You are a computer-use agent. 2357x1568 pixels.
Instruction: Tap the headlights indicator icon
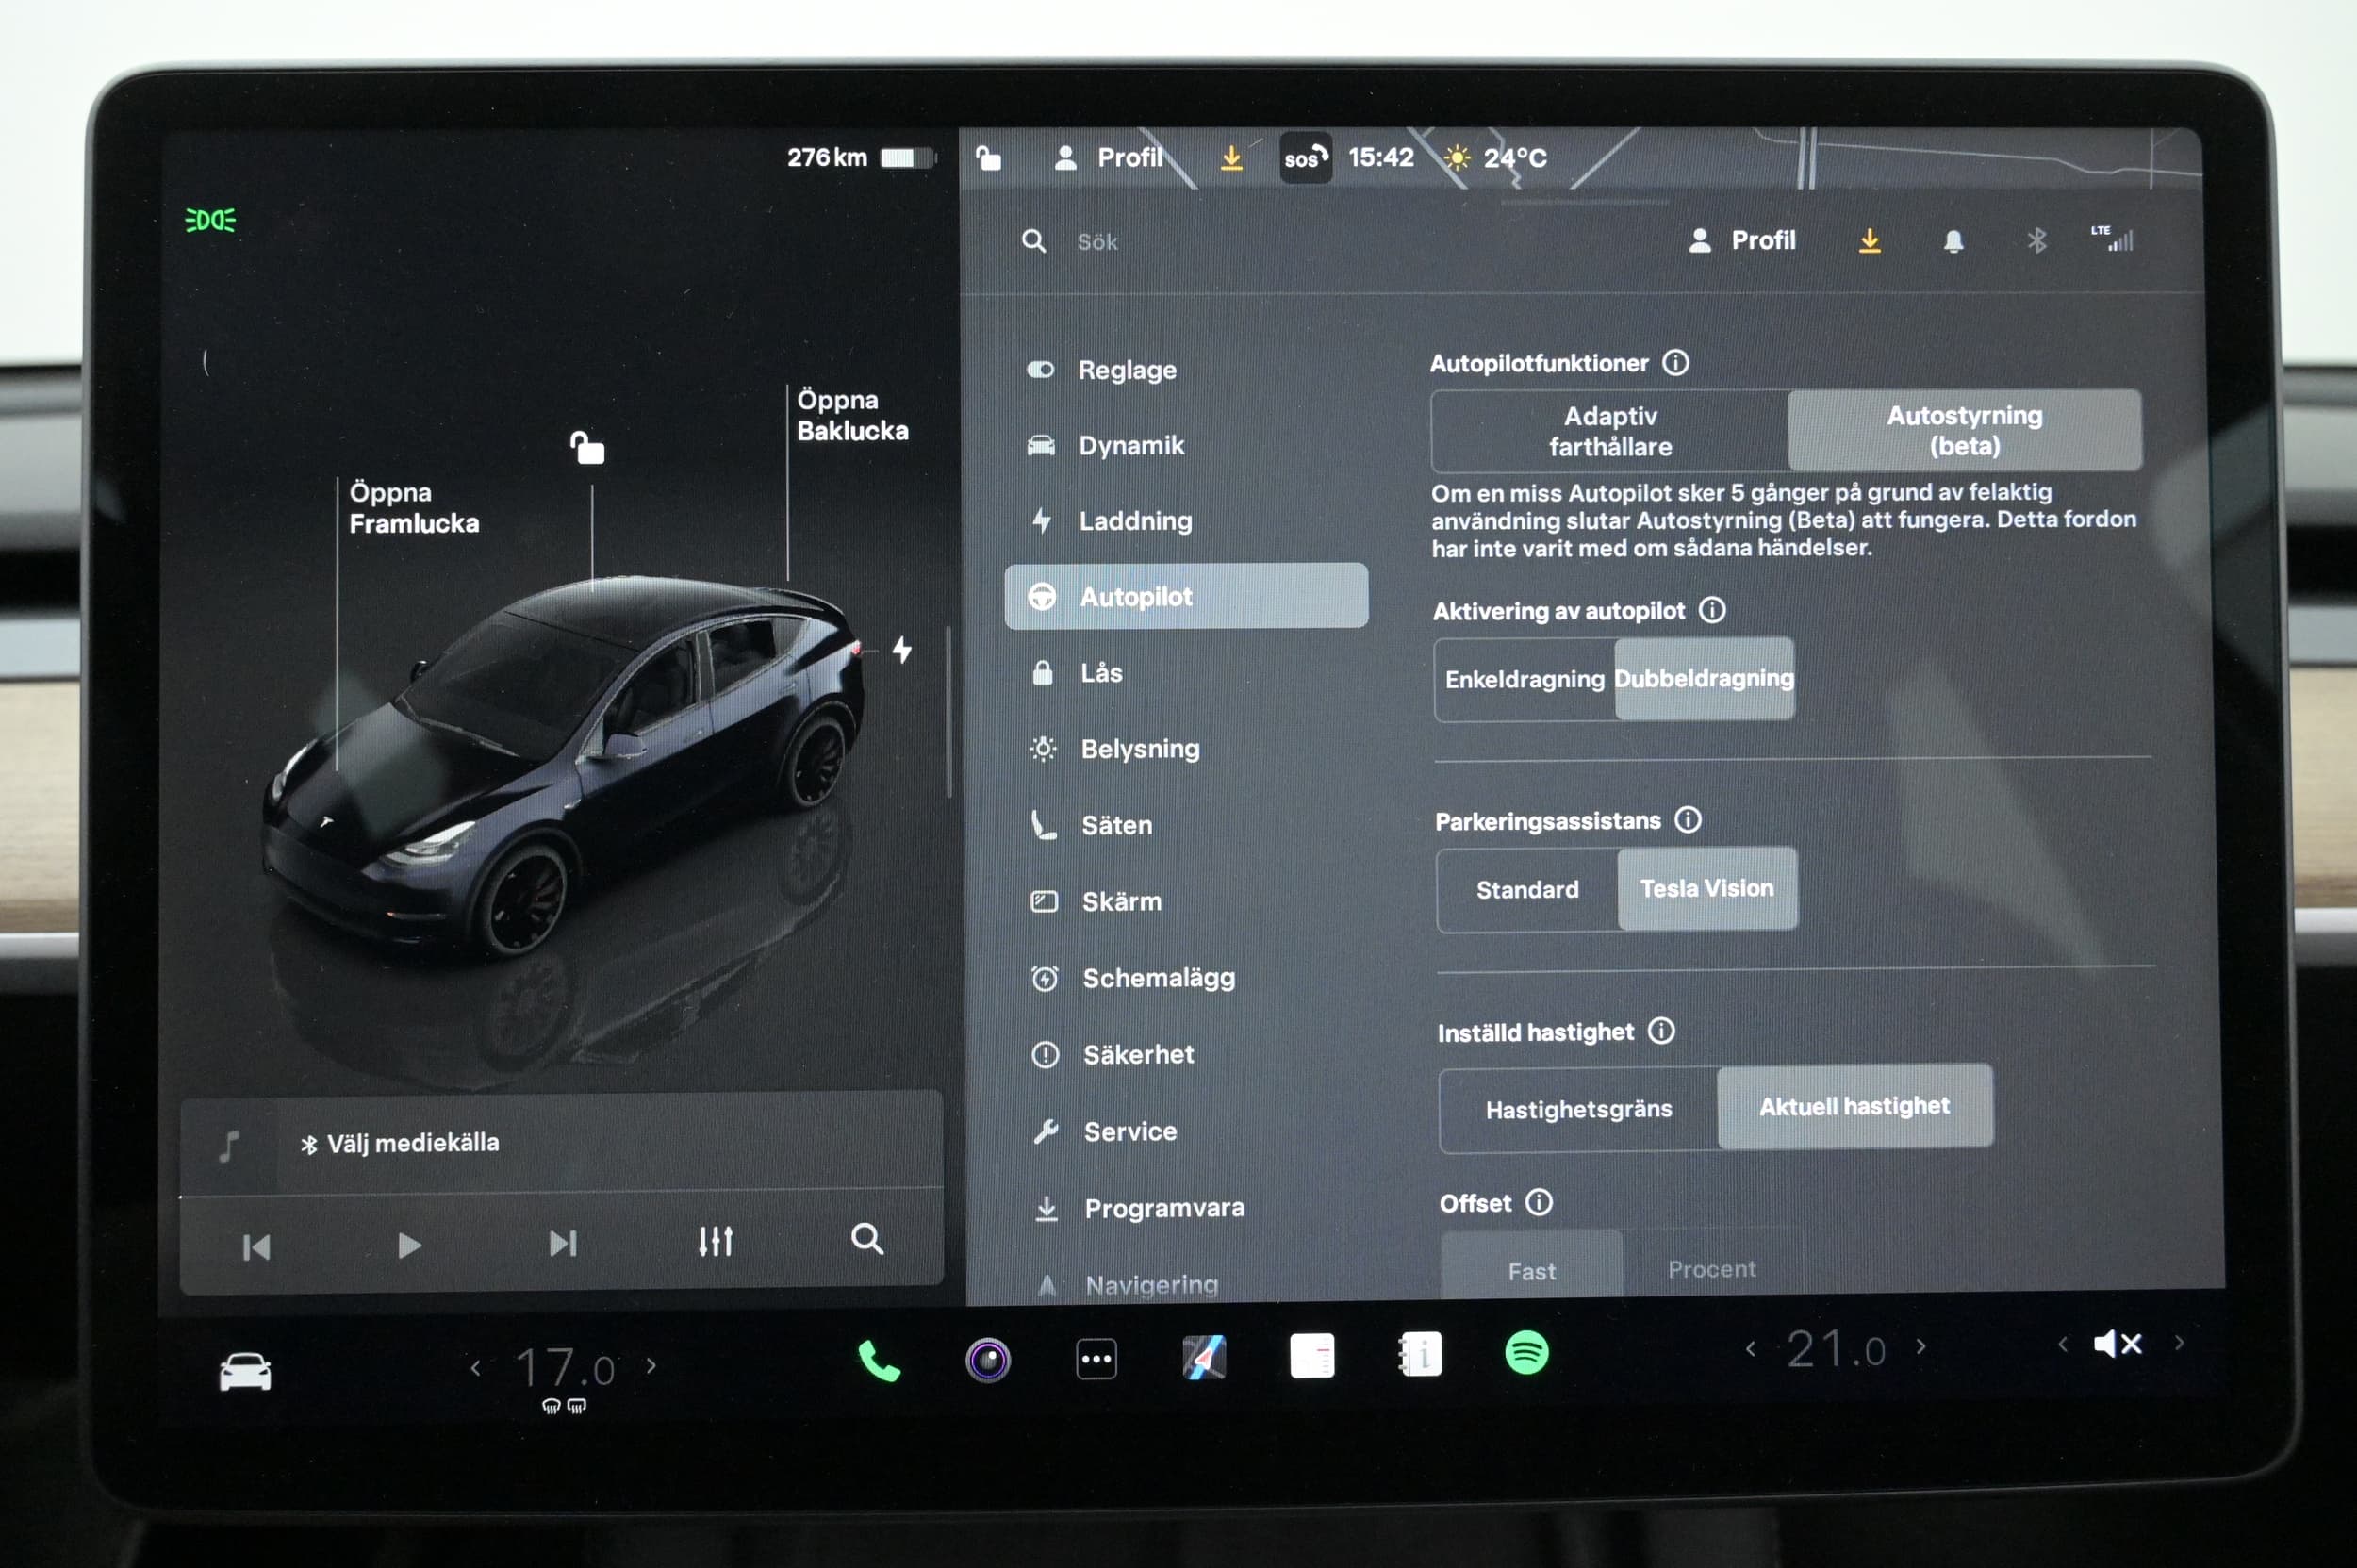point(211,220)
